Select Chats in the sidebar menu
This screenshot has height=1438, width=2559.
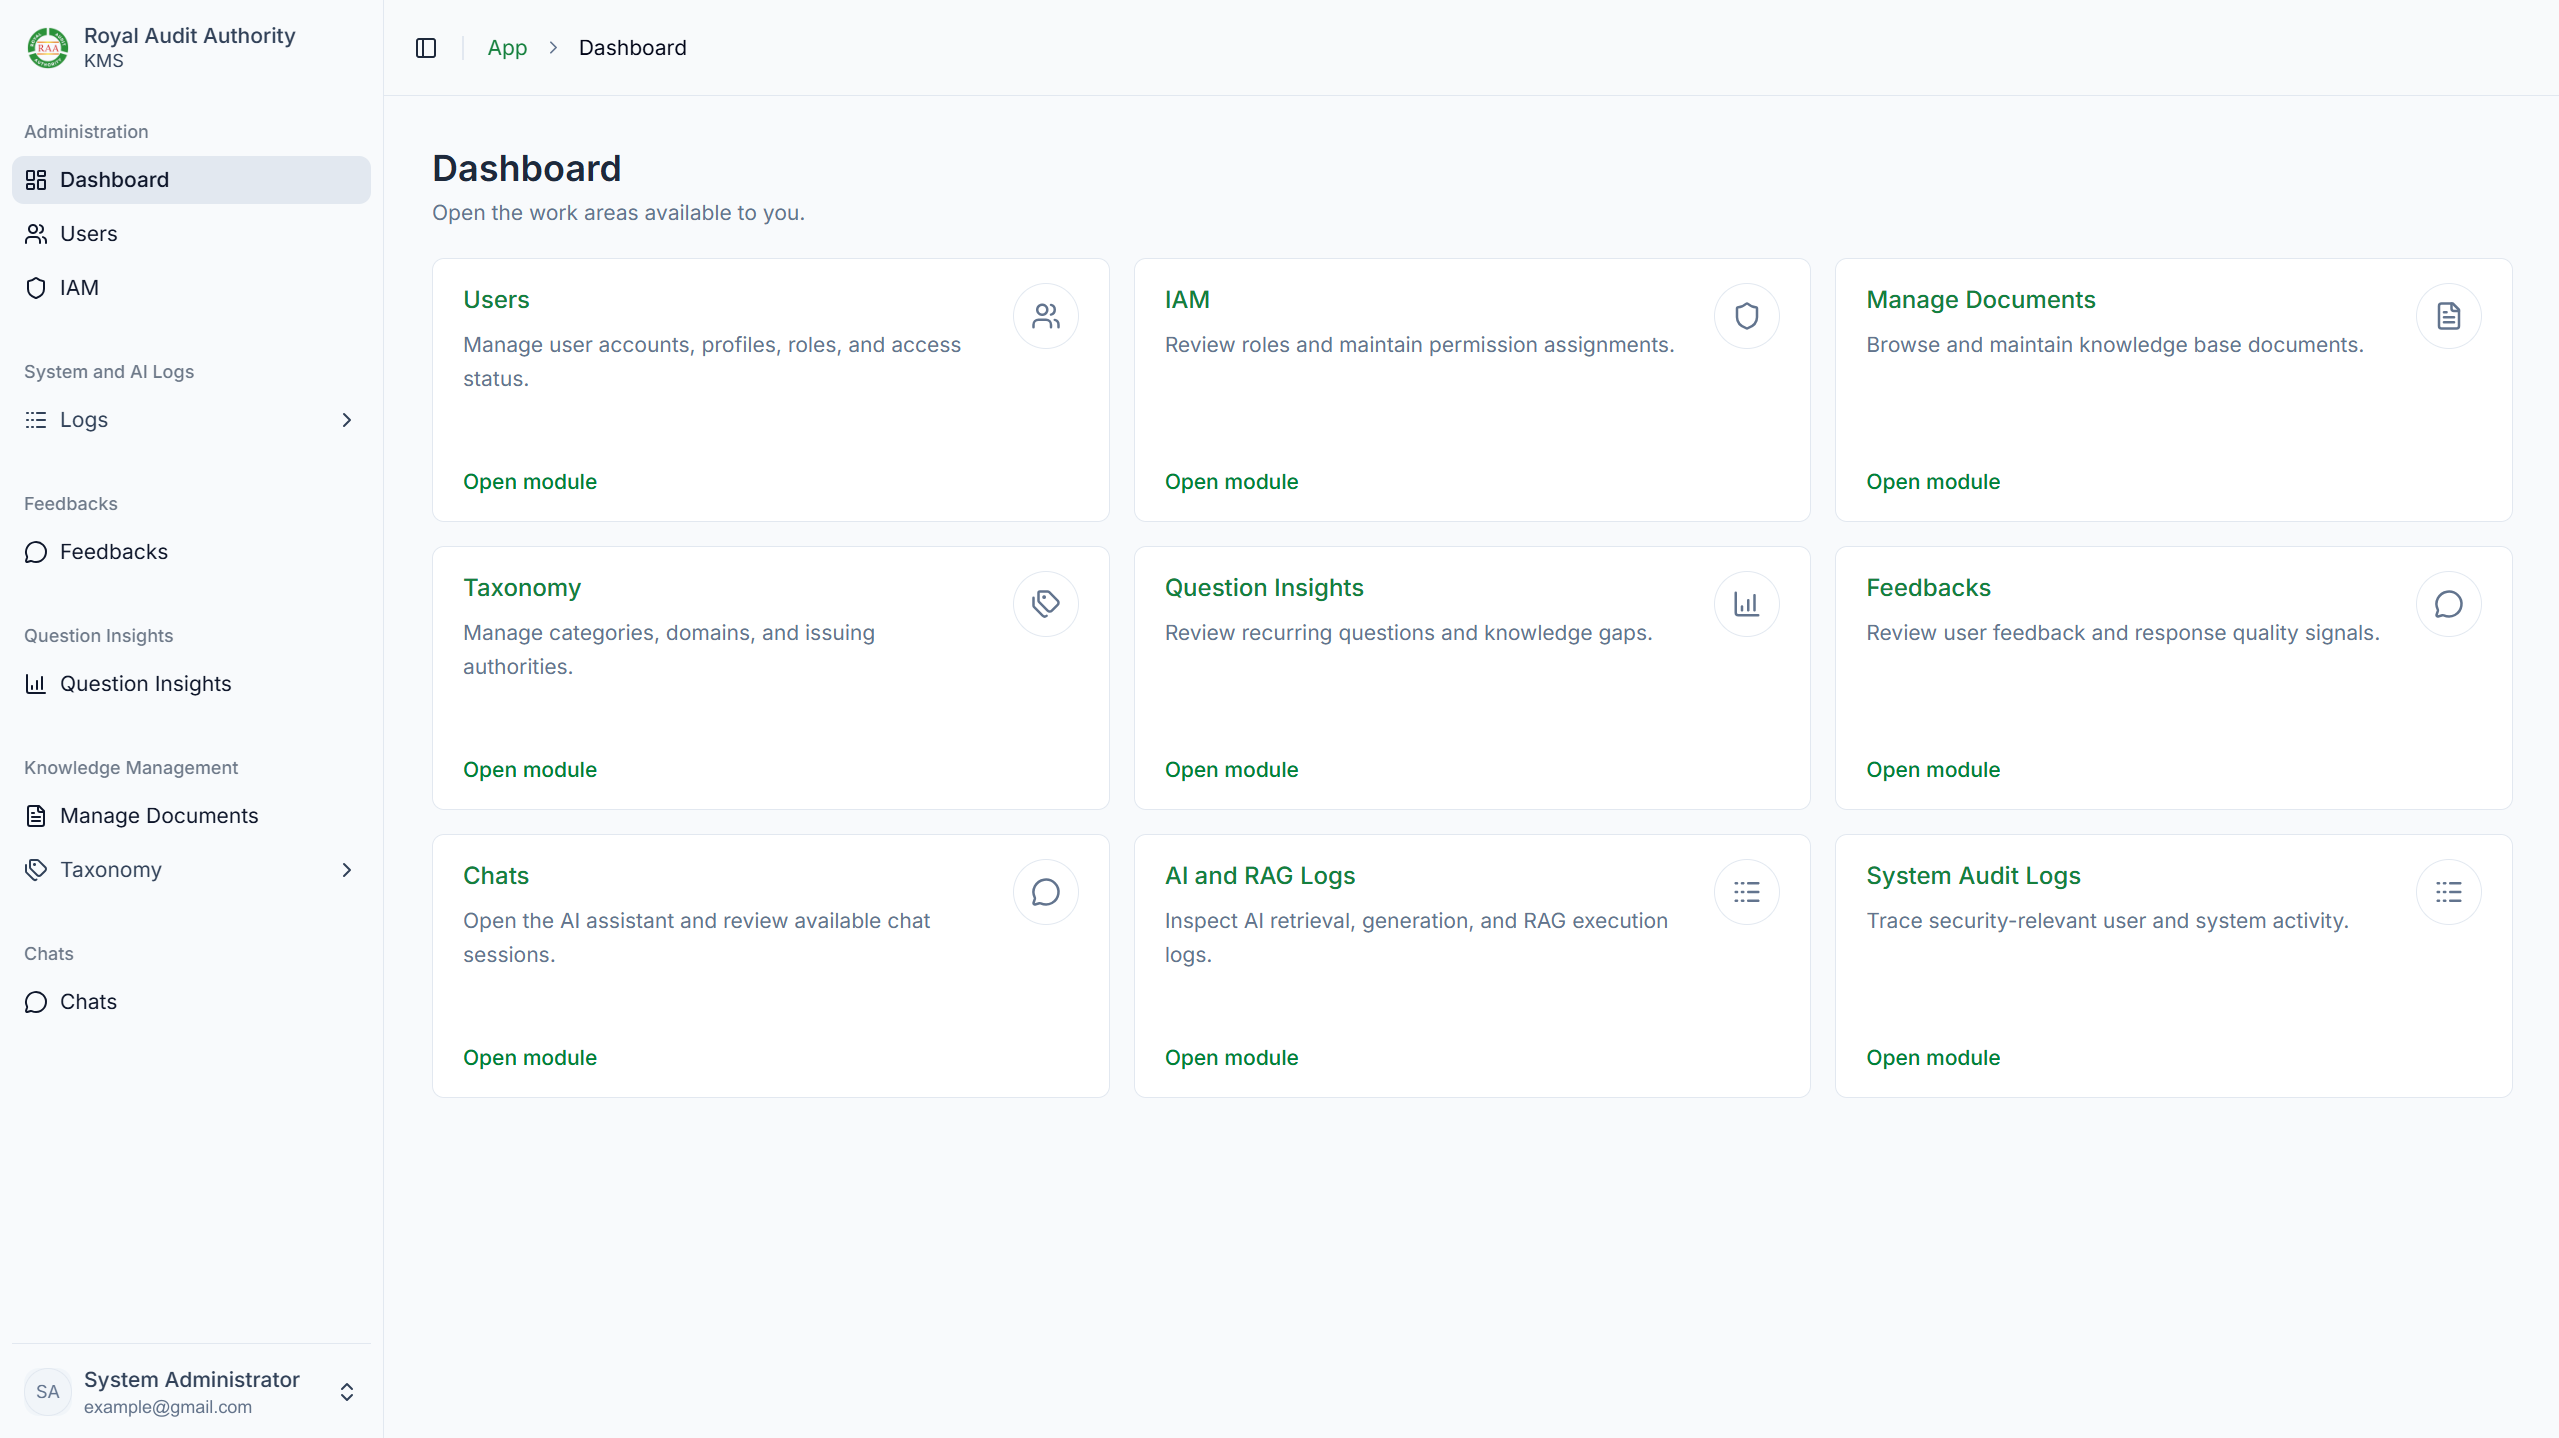click(191, 1002)
